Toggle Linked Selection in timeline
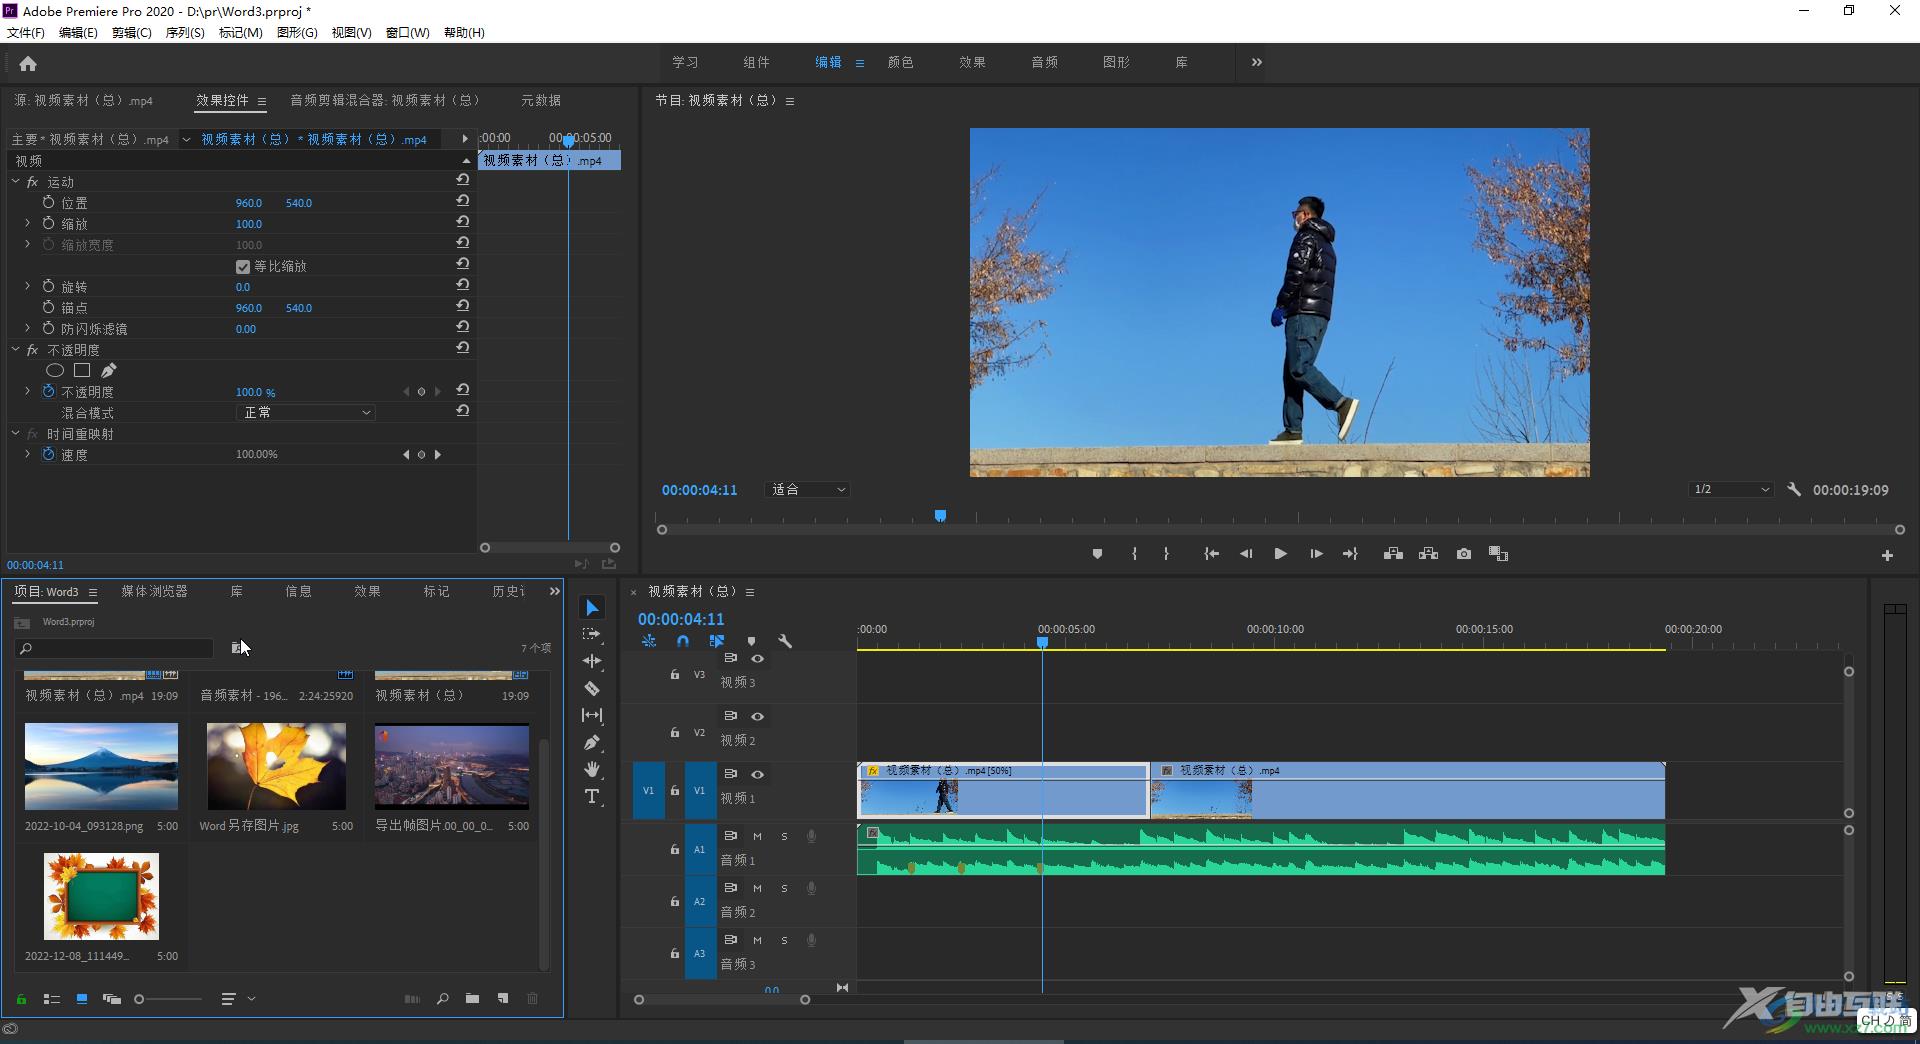 click(717, 641)
